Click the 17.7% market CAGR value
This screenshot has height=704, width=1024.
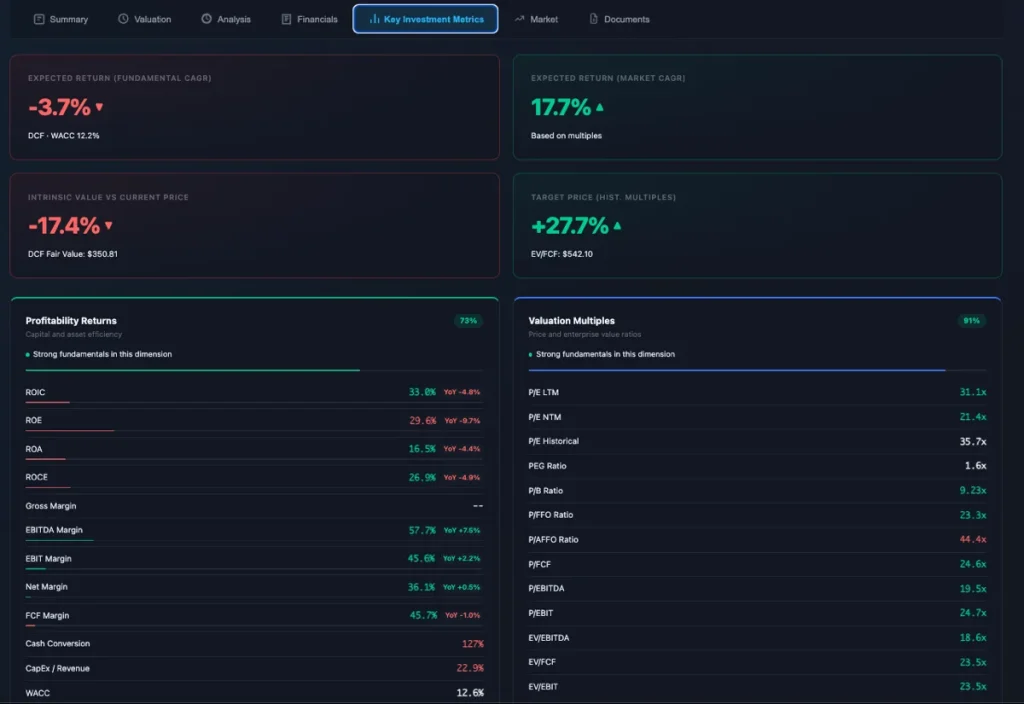point(561,107)
